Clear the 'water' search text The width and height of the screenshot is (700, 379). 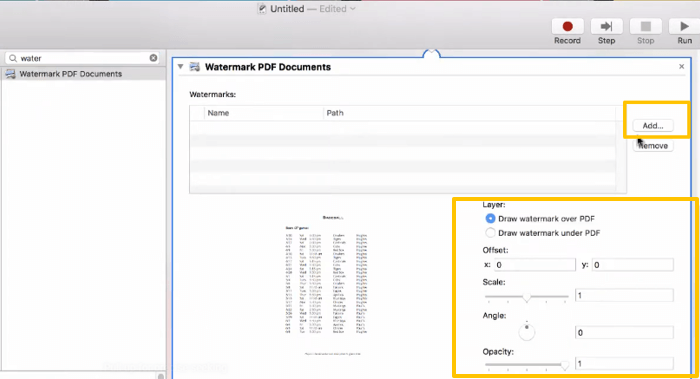tap(153, 58)
